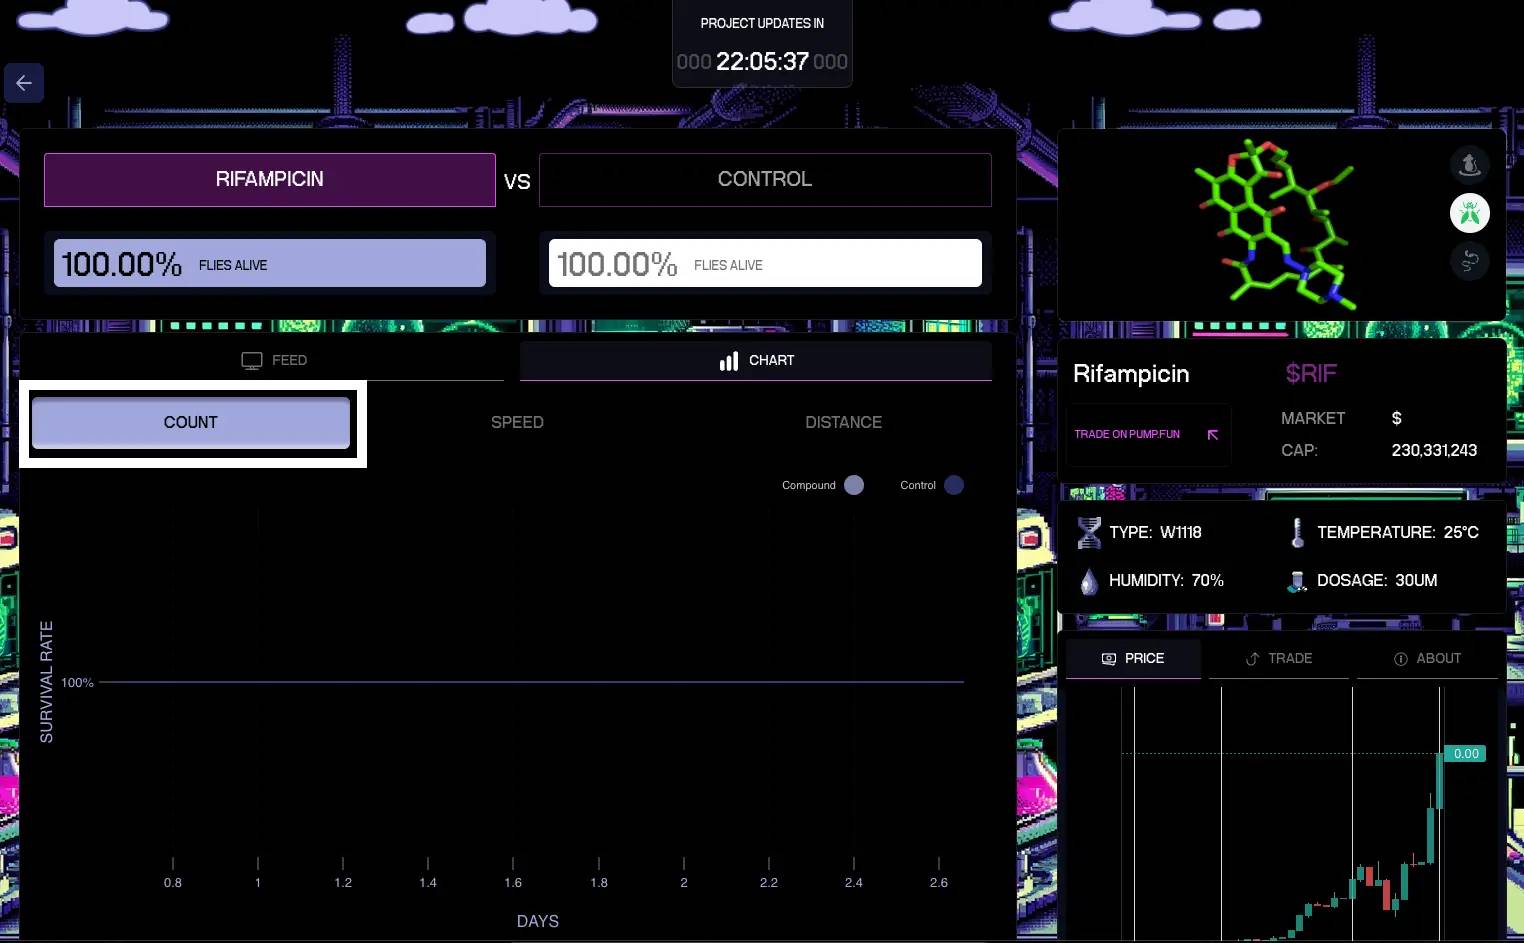Select the CONTROL group button
The width and height of the screenshot is (1524, 943).
pyautogui.click(x=765, y=180)
